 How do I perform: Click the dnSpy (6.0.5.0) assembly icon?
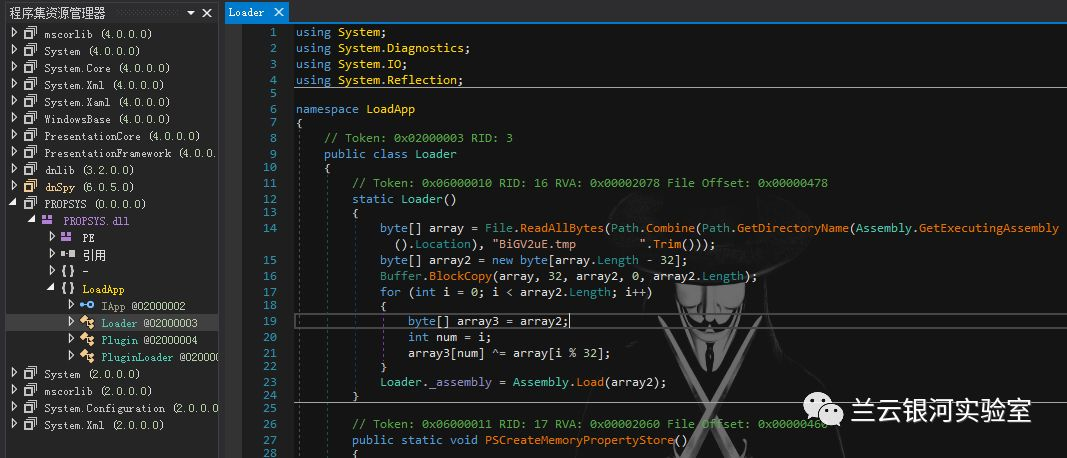point(30,186)
